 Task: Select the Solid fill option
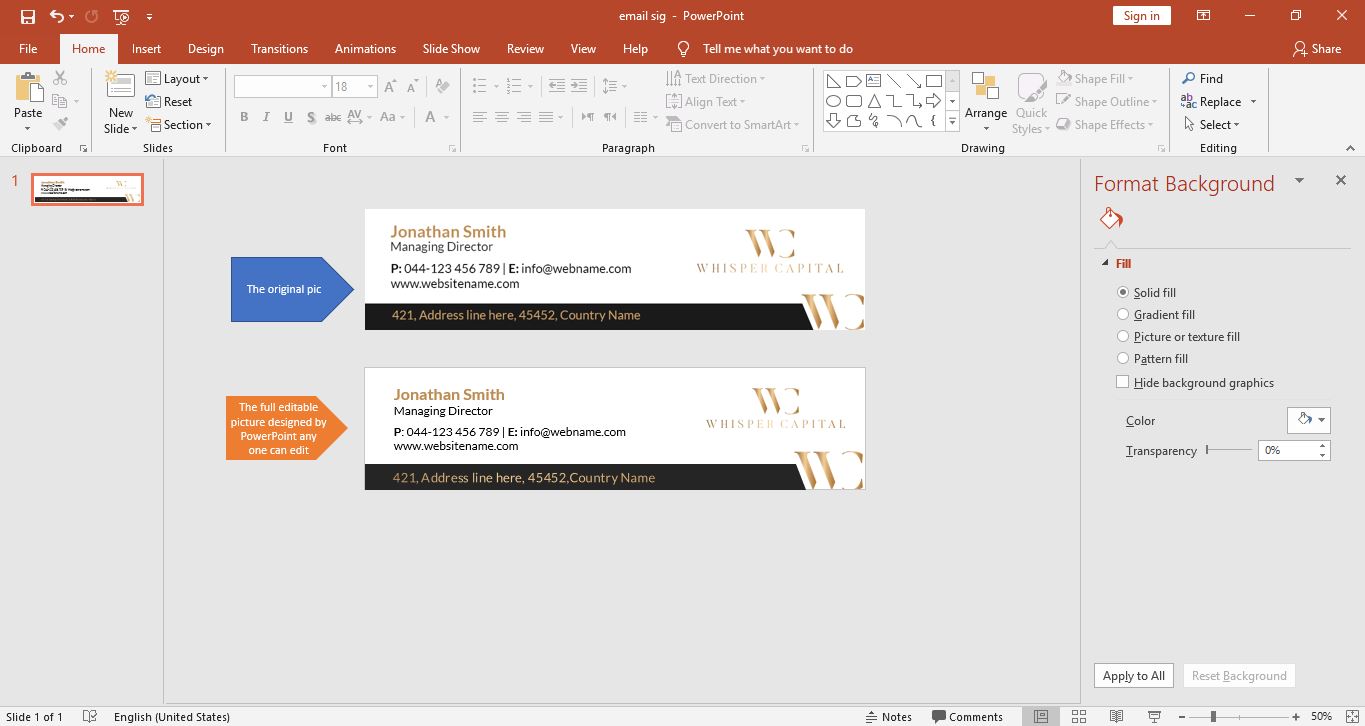[1146, 292]
